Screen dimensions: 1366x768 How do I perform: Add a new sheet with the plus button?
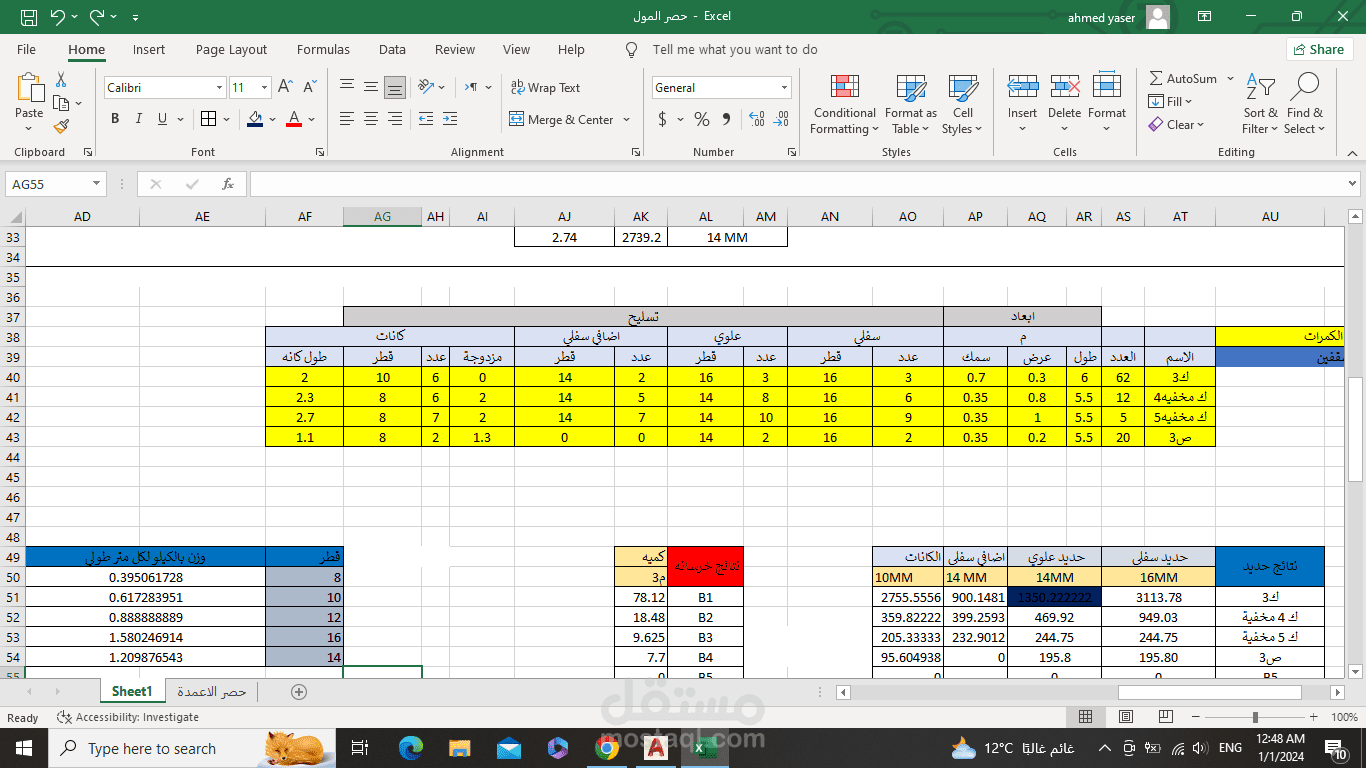click(x=298, y=691)
